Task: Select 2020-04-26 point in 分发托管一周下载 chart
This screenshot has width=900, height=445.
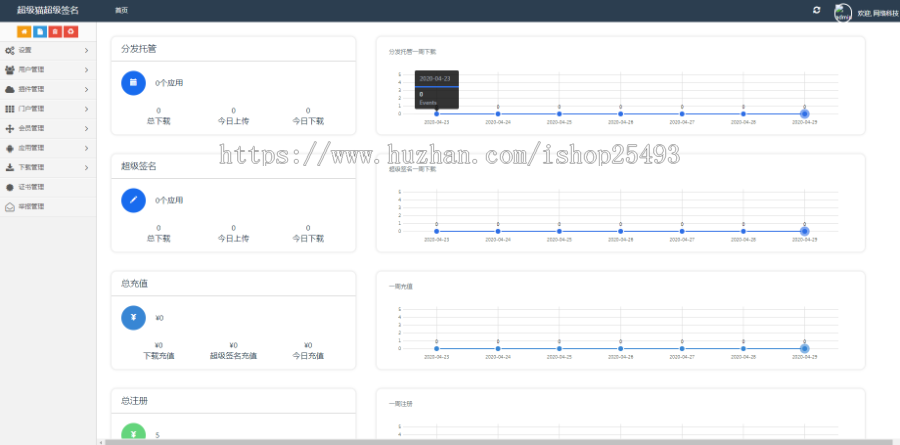Action: pyautogui.click(x=620, y=114)
